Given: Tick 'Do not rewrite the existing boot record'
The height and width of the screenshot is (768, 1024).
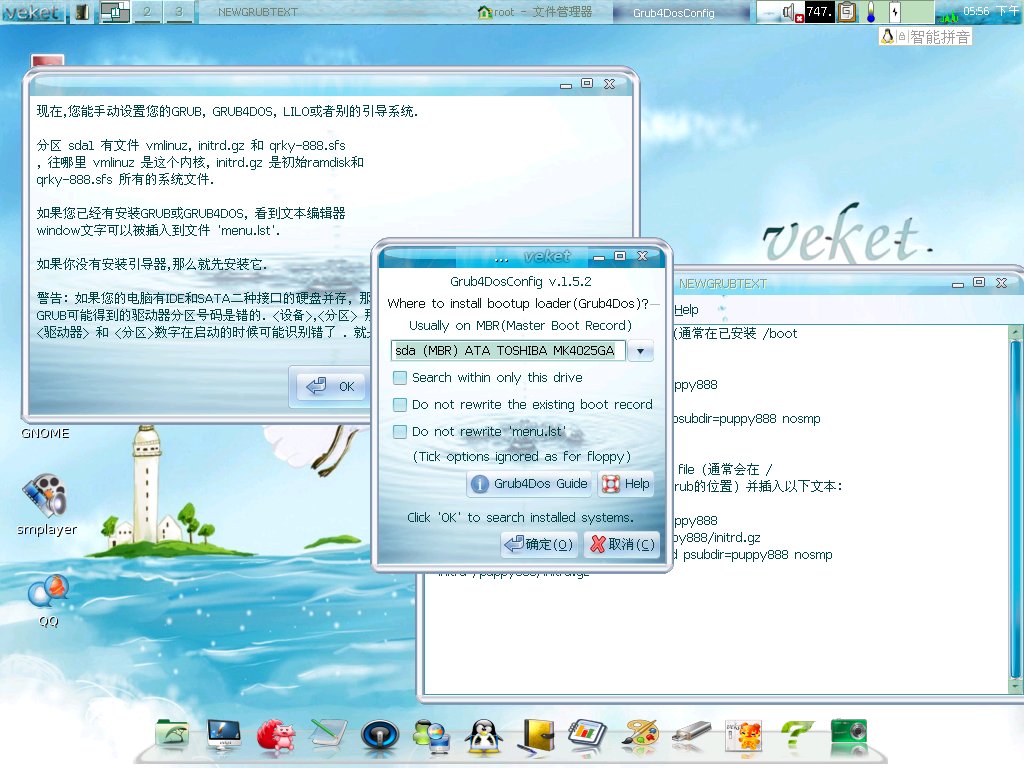Looking at the screenshot, I should pos(400,405).
